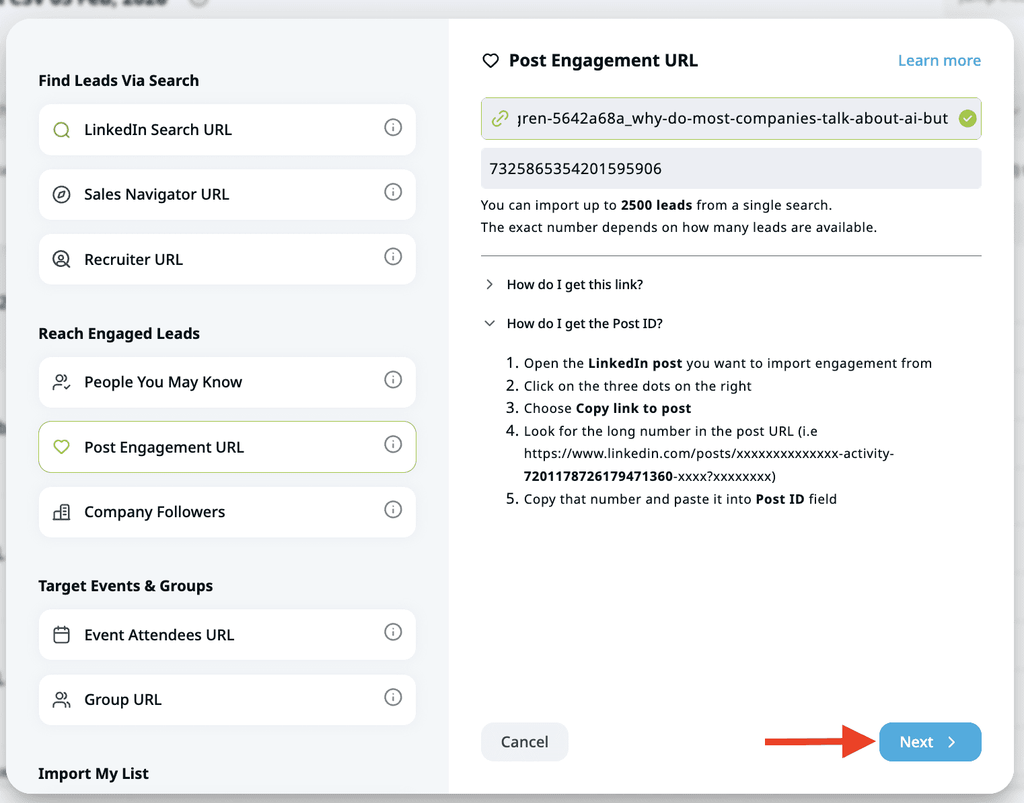The width and height of the screenshot is (1024, 803).
Task: Open info for Company Followers
Action: (392, 509)
